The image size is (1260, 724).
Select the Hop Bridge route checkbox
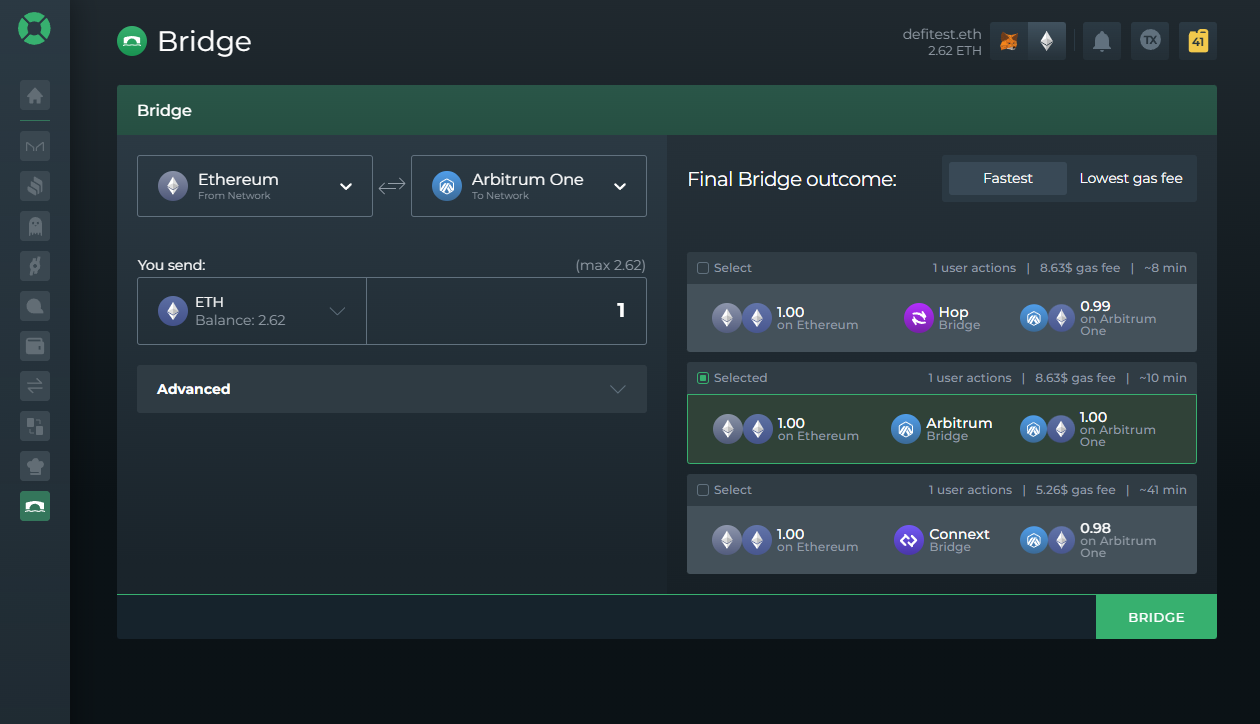coord(701,267)
